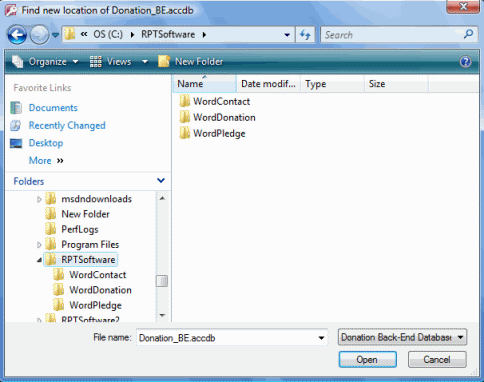Select the WordContact folder in file list
484x382 pixels.
[x=221, y=101]
